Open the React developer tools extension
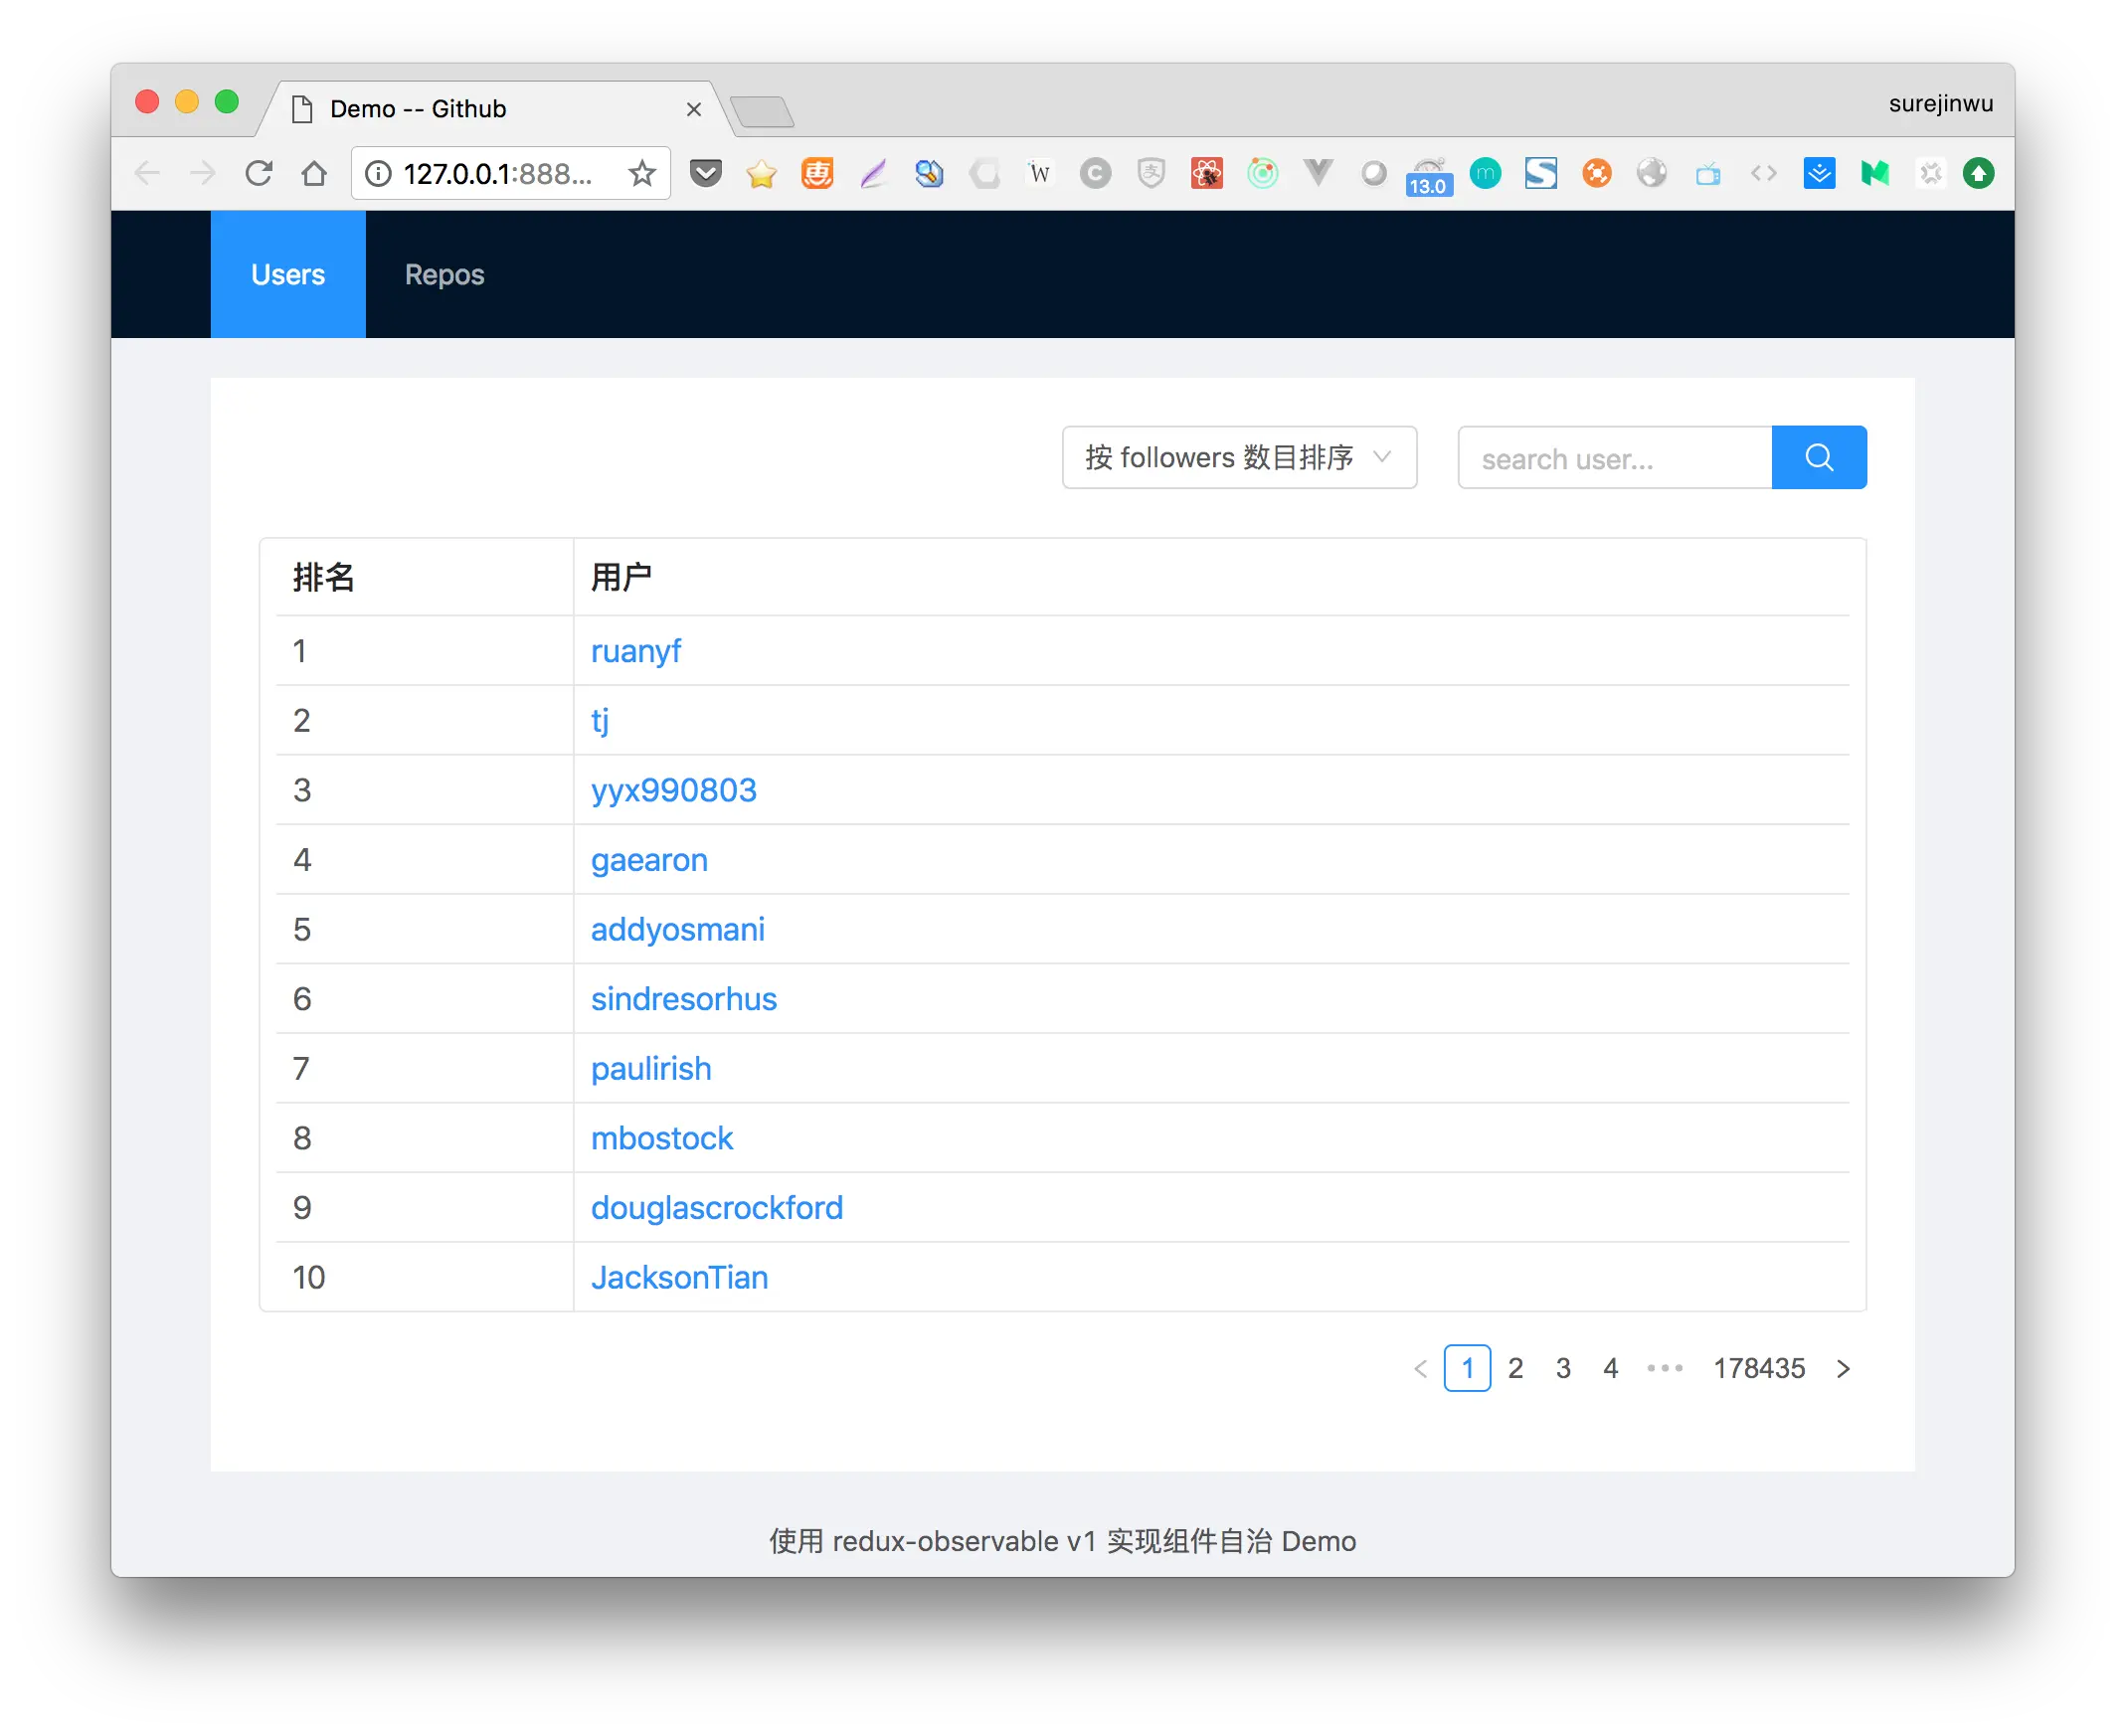2126x1736 pixels. pos(1207,174)
